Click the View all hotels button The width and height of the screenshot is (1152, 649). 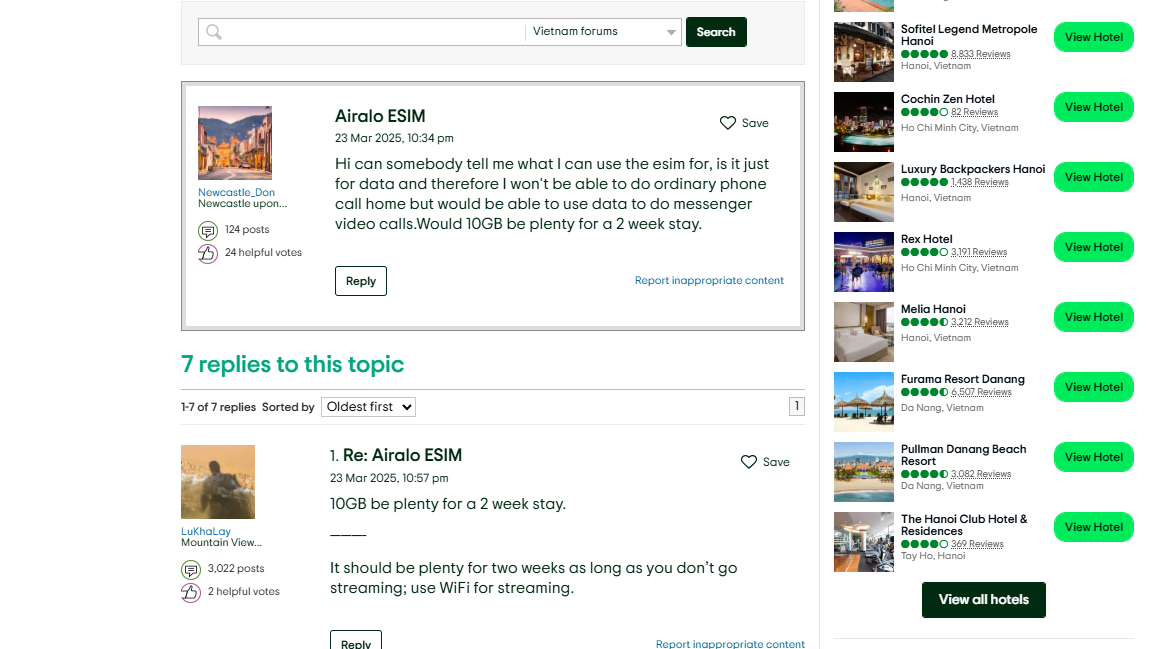[x=984, y=600]
